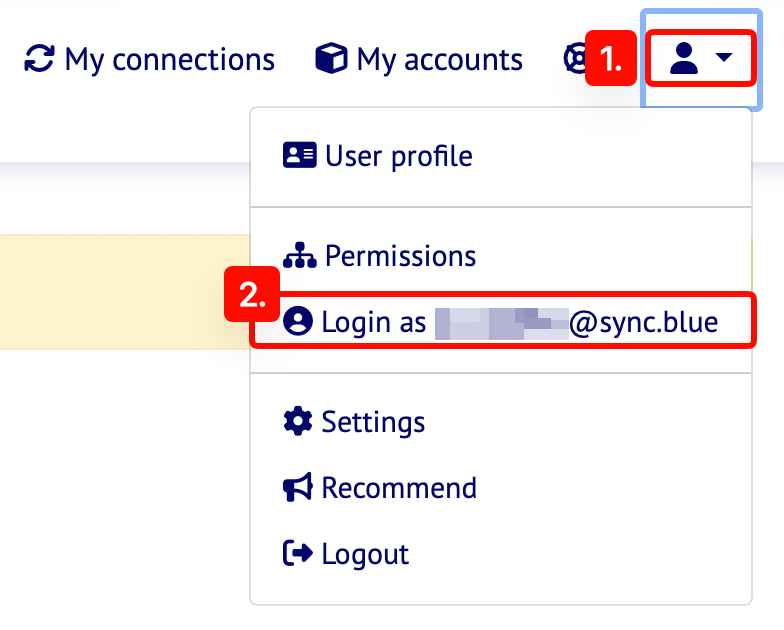784x630 pixels.
Task: Click the user silhouette icon in the top bar
Action: point(684,59)
